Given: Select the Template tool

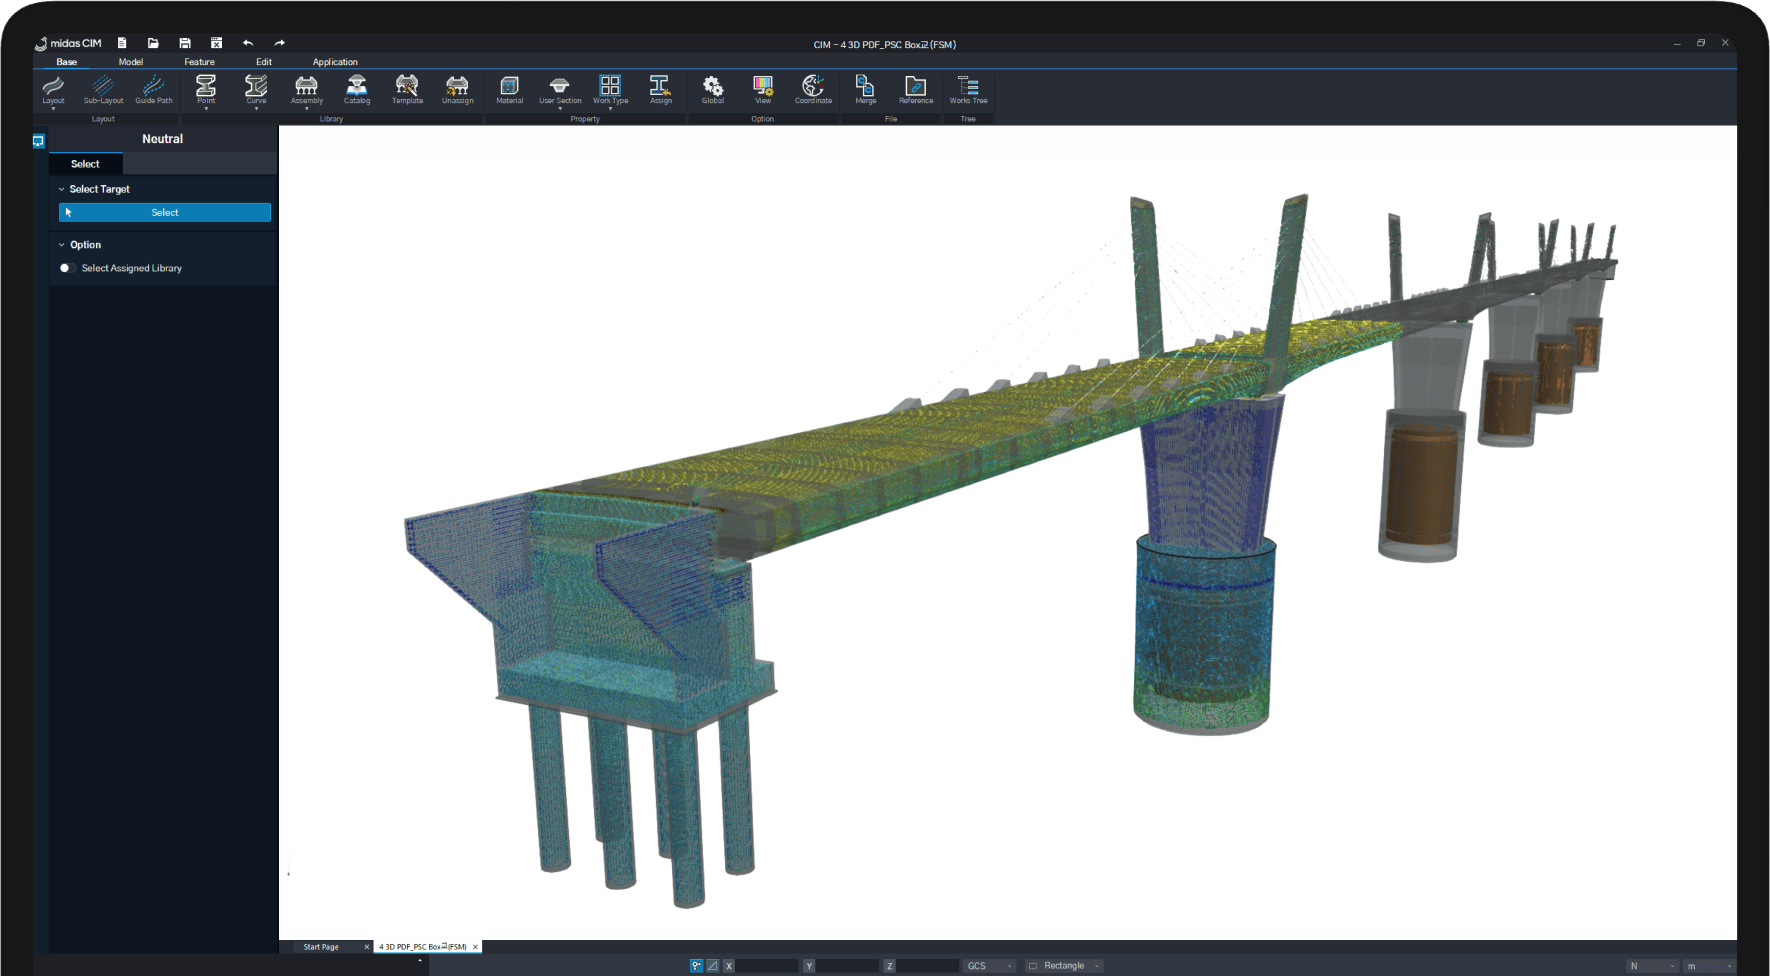Looking at the screenshot, I should tap(407, 88).
